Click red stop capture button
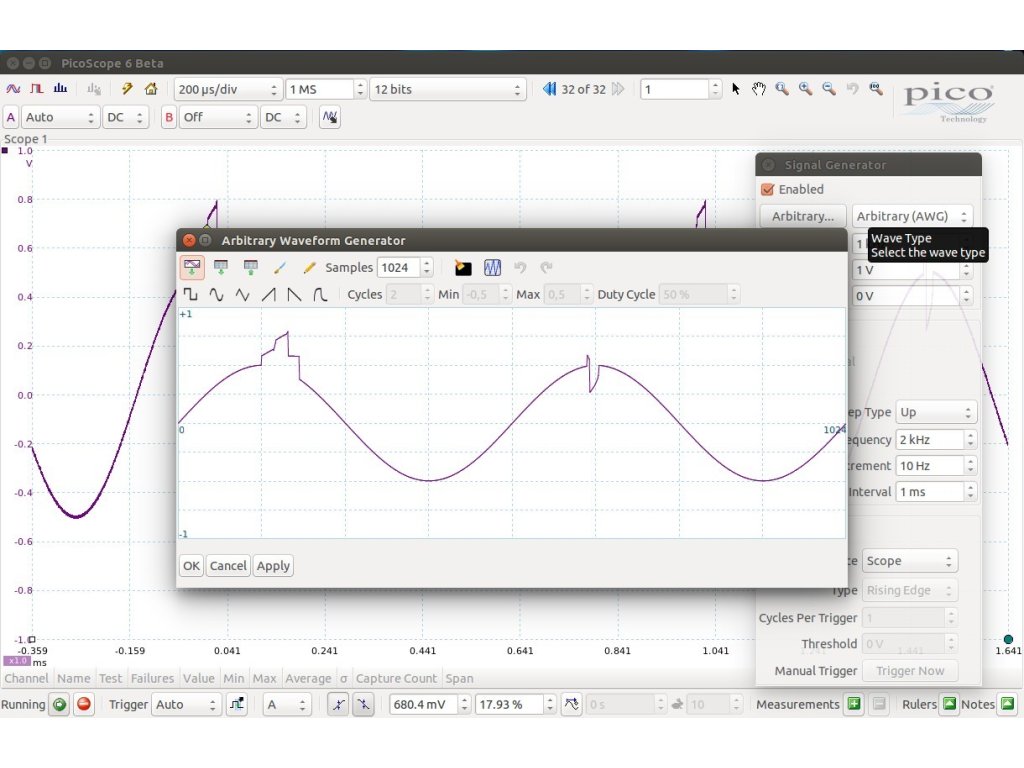This screenshot has width=1024, height=768. [x=84, y=705]
